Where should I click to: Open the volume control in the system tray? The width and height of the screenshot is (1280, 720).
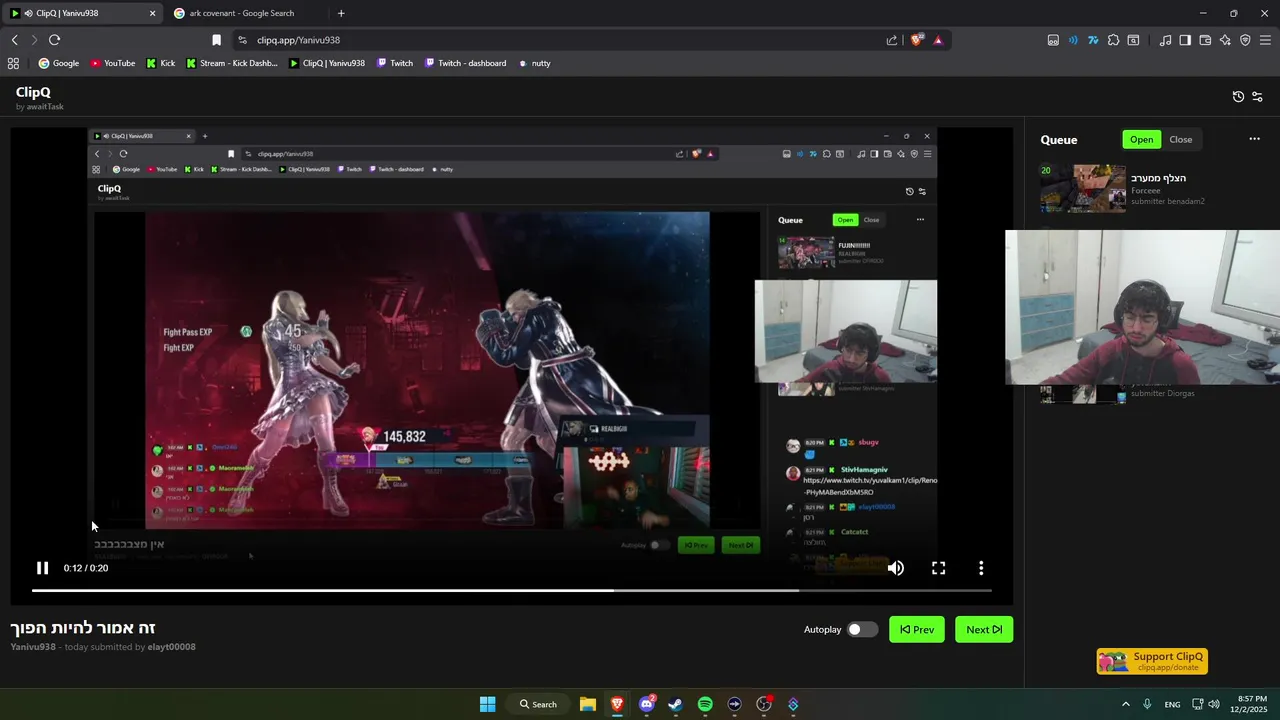tap(1214, 704)
